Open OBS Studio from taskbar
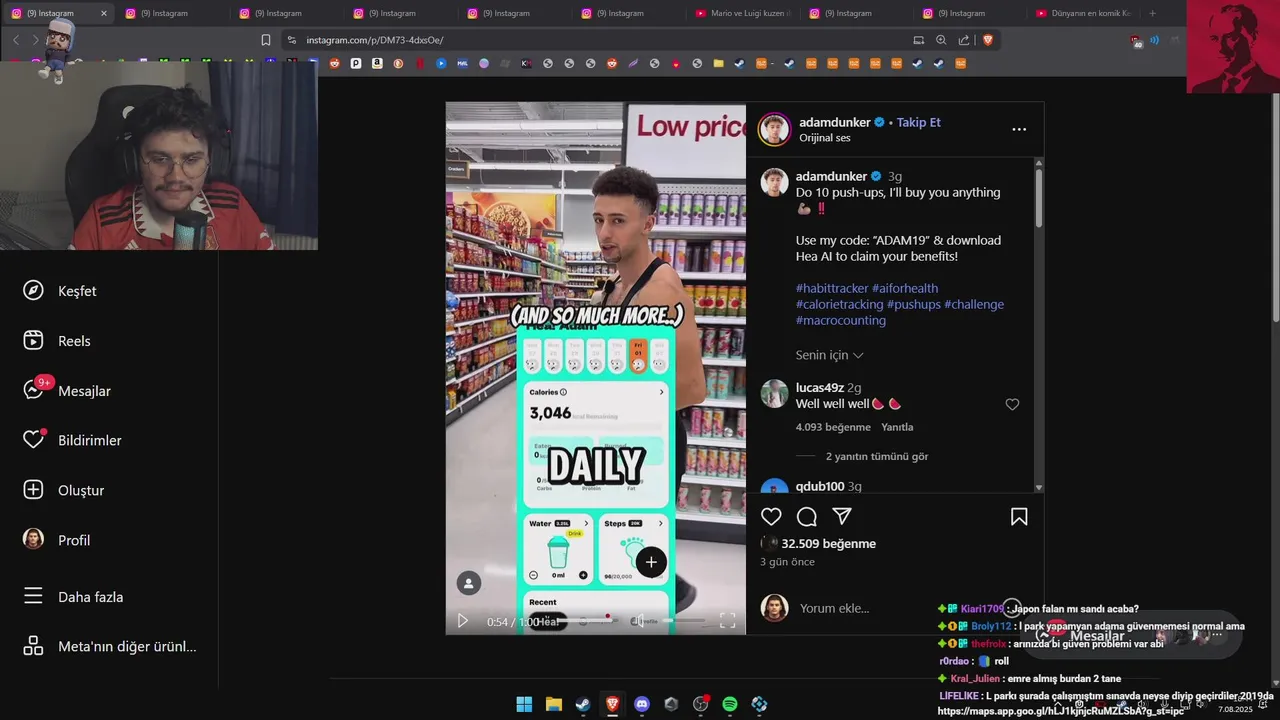1280x720 pixels. tap(700, 704)
